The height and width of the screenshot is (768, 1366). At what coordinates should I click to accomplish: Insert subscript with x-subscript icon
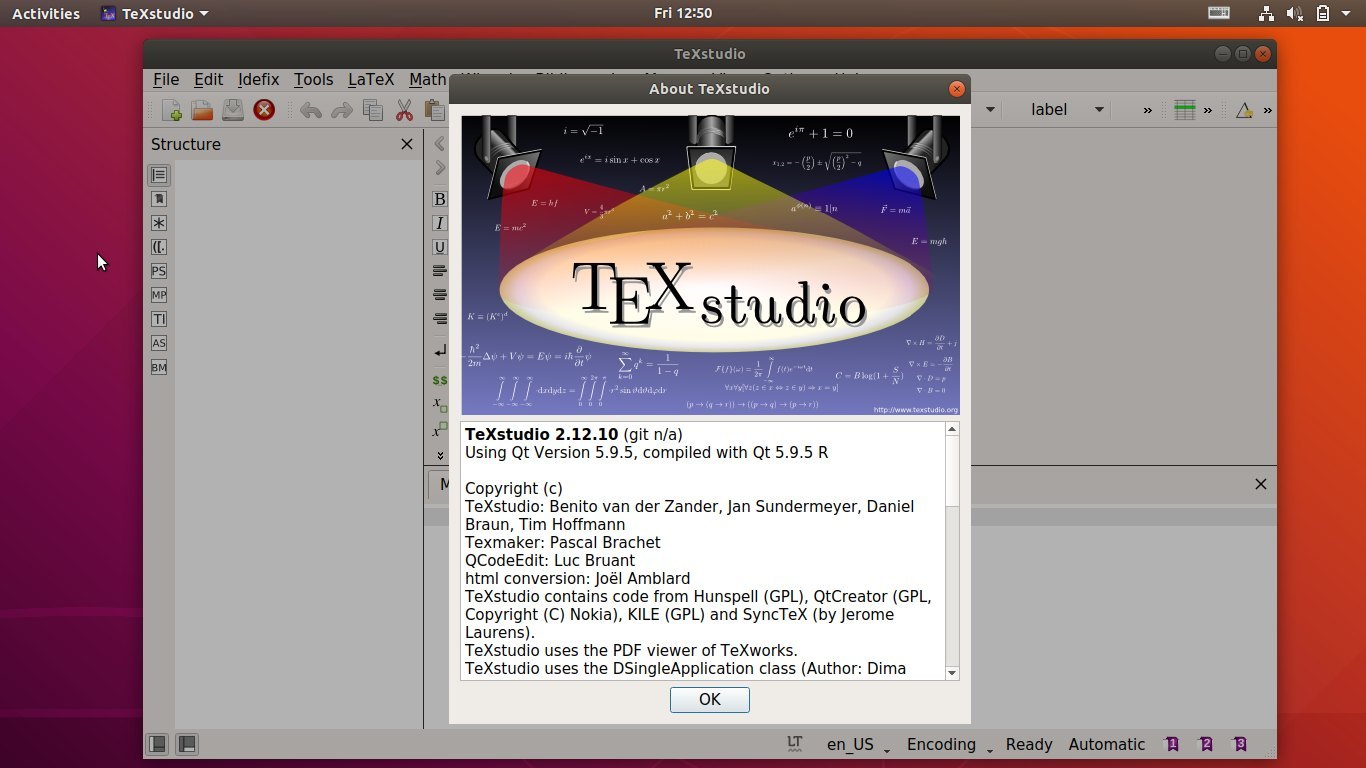point(439,404)
